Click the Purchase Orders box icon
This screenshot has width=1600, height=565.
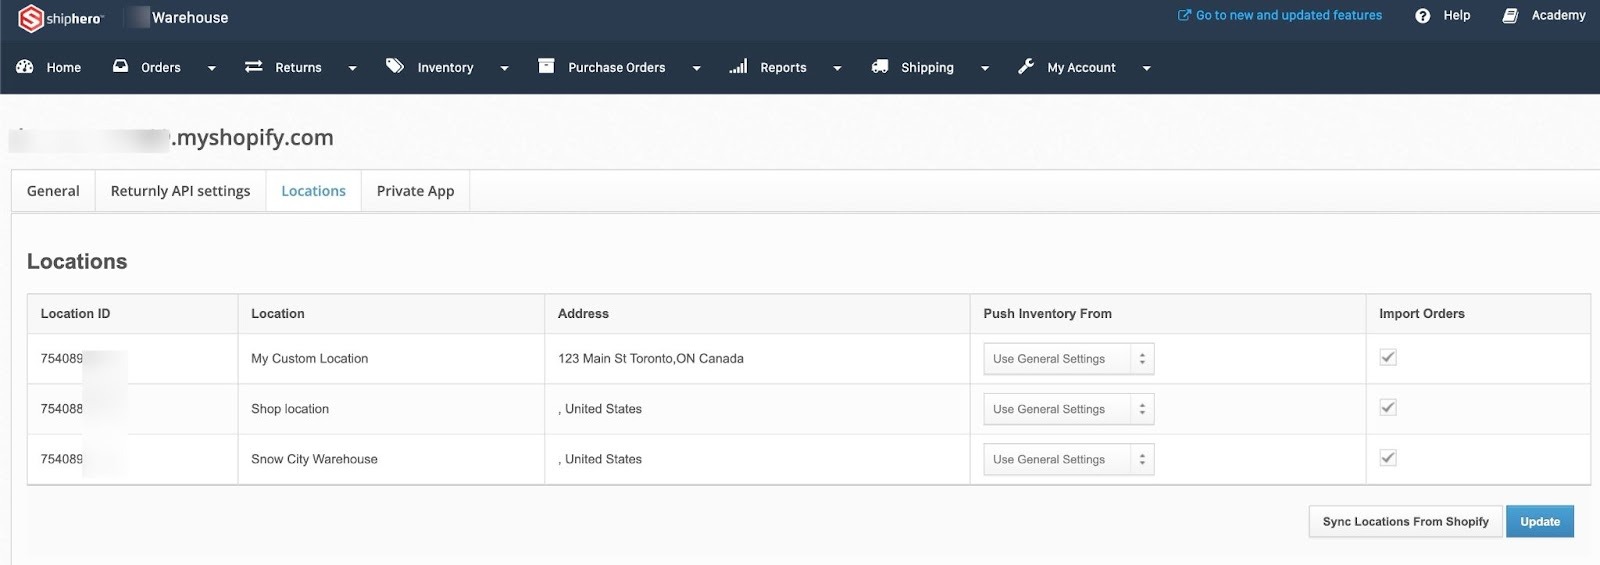(x=546, y=67)
